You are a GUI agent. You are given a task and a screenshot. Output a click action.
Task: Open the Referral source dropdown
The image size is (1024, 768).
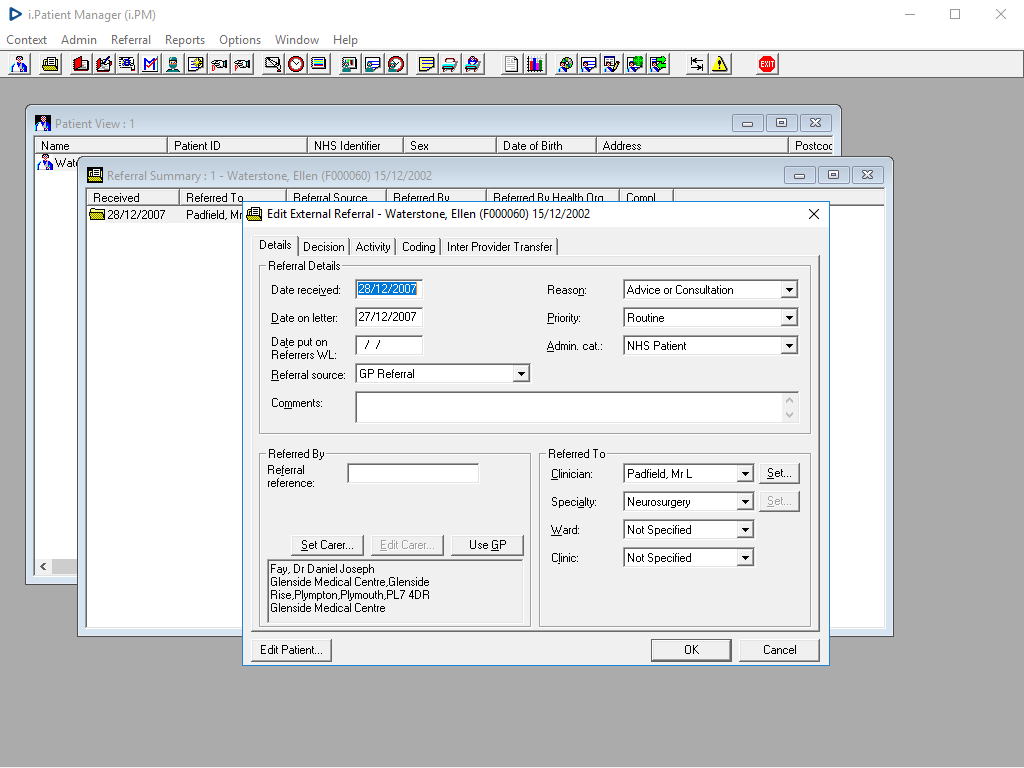[520, 374]
